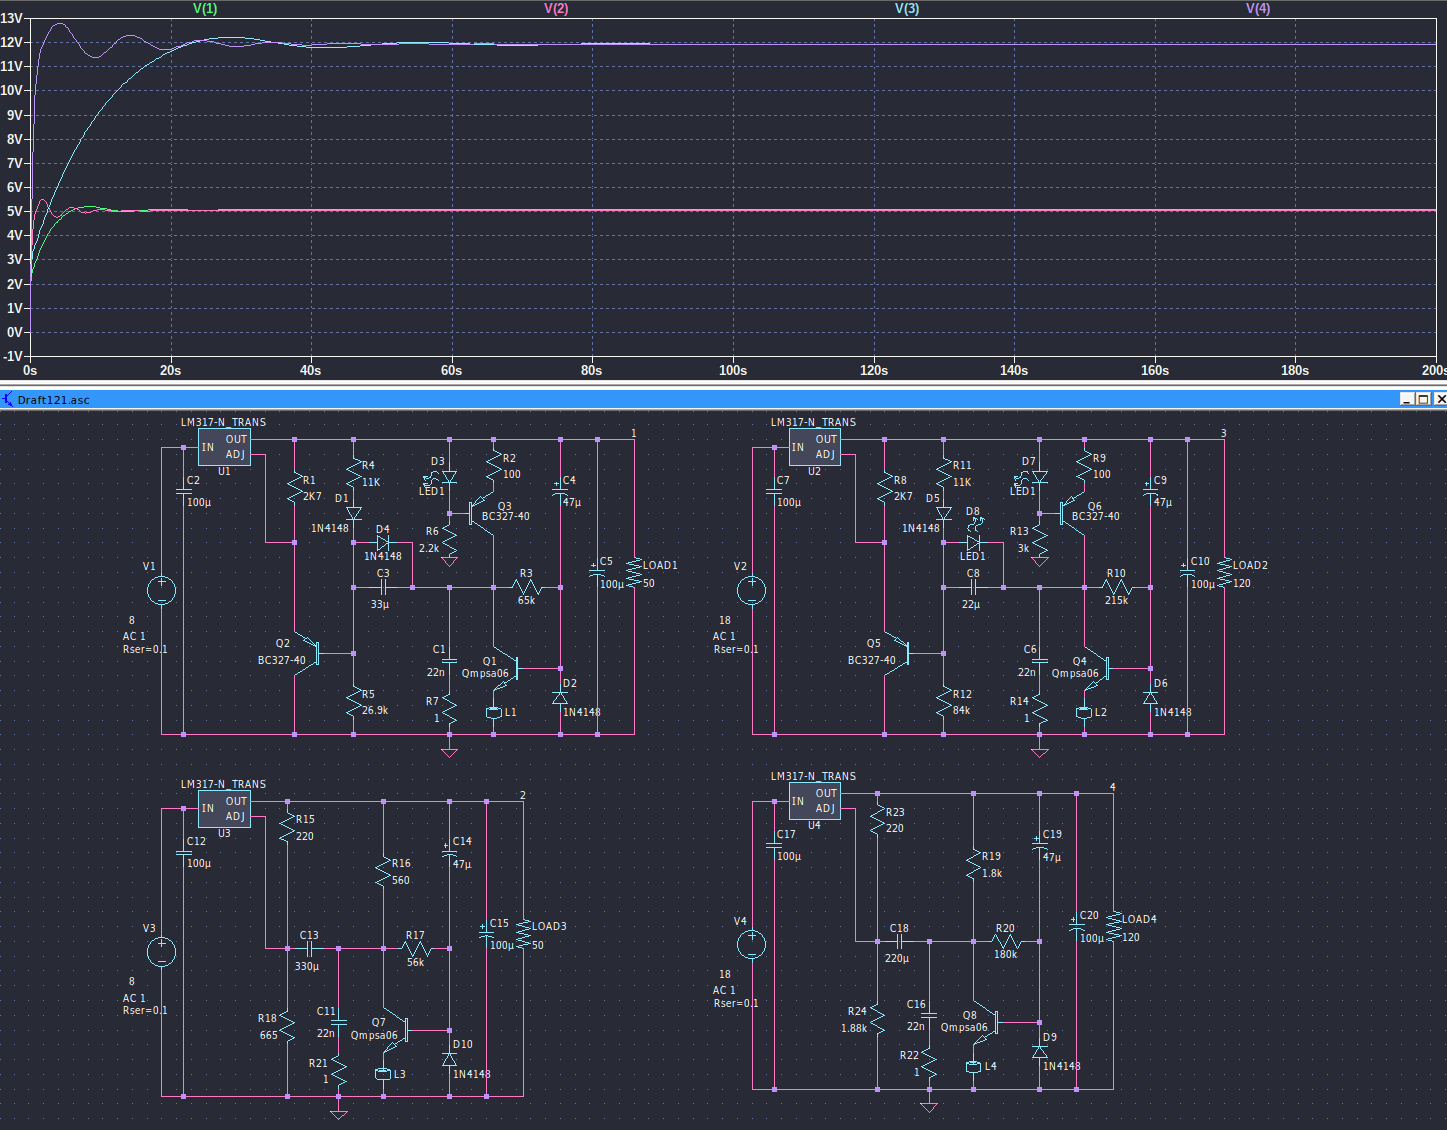Click the '560' value of R16
The width and height of the screenshot is (1447, 1130).
401,880
